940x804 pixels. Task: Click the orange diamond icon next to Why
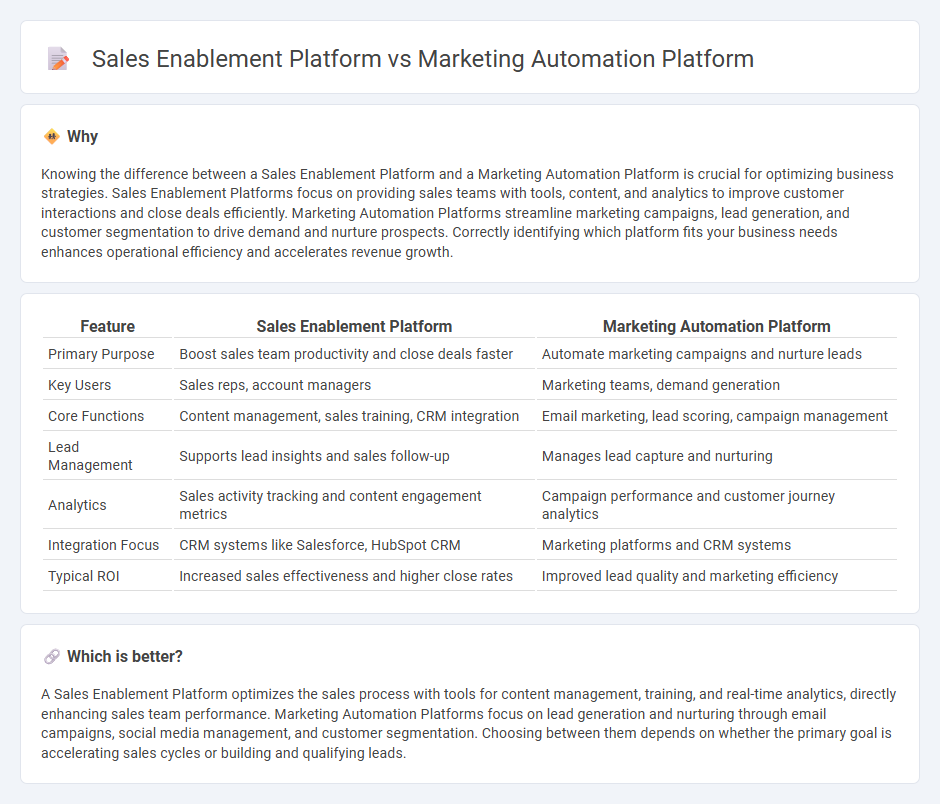[x=52, y=137]
